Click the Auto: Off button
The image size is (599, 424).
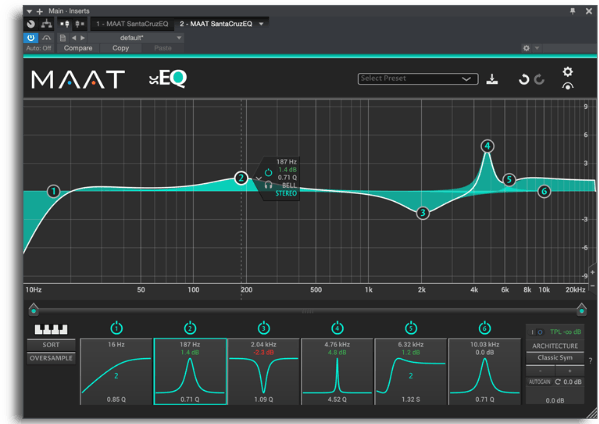point(39,48)
